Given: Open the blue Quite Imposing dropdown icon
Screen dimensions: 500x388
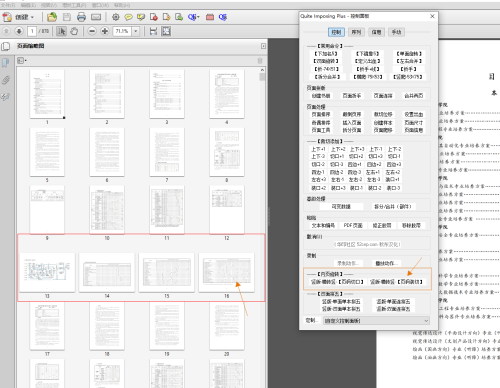Looking at the screenshot, I should [193, 17].
